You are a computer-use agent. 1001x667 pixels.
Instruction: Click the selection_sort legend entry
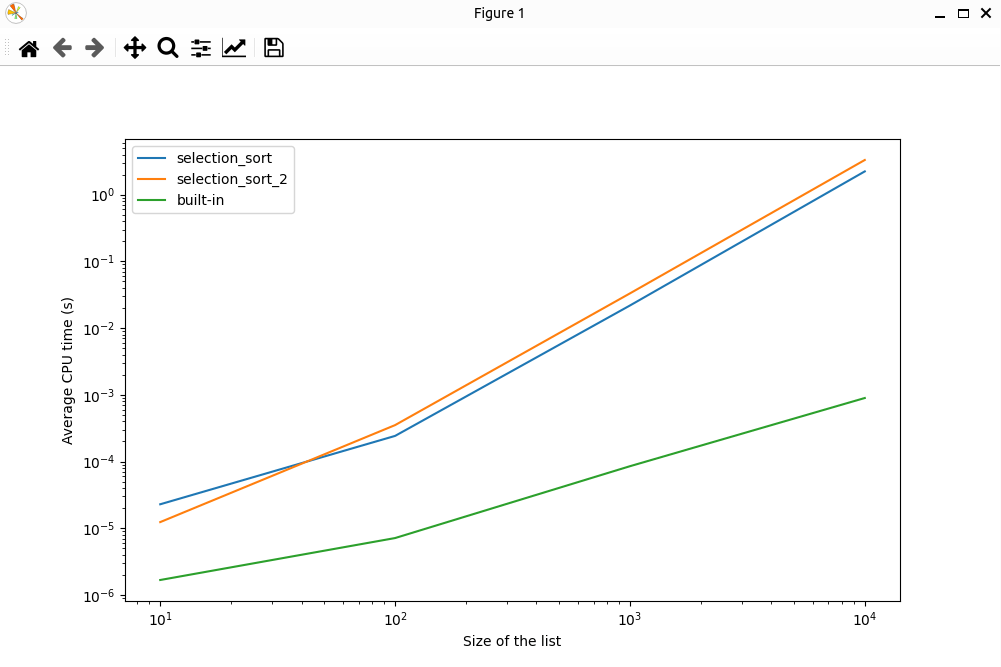[223, 158]
